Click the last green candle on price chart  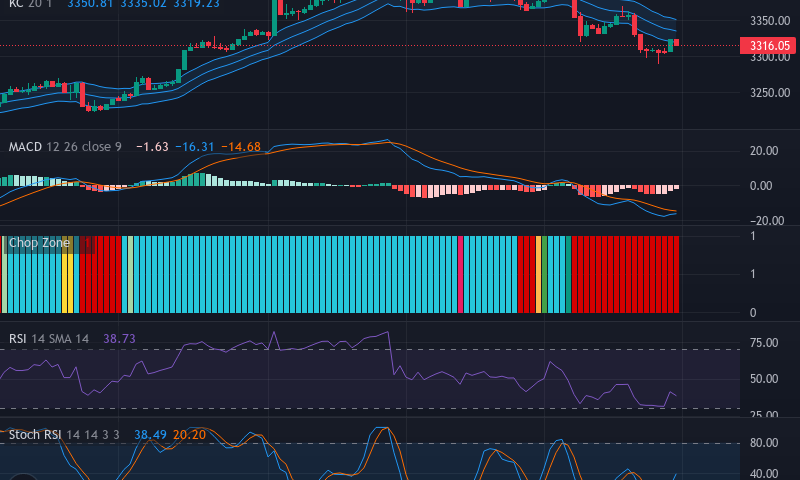[670, 45]
